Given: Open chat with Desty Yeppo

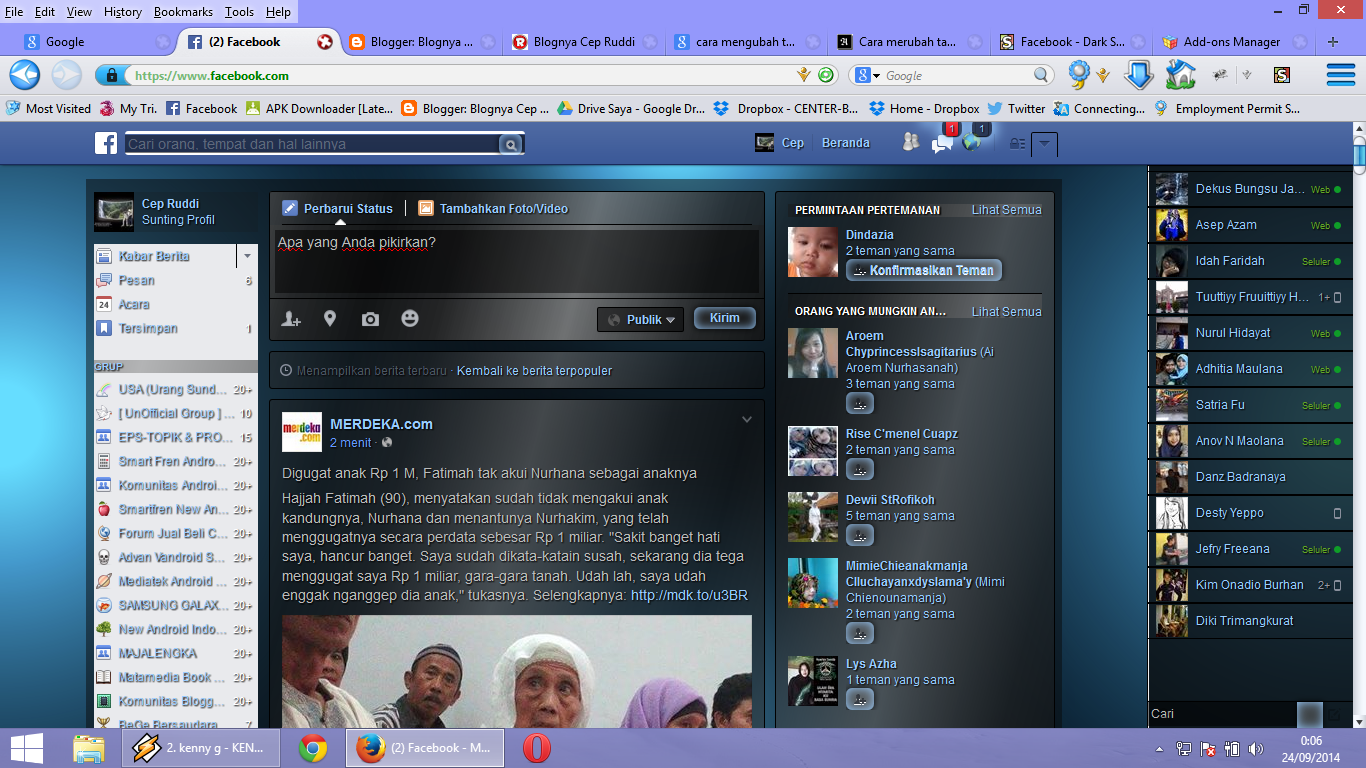Looking at the screenshot, I should click(1248, 513).
